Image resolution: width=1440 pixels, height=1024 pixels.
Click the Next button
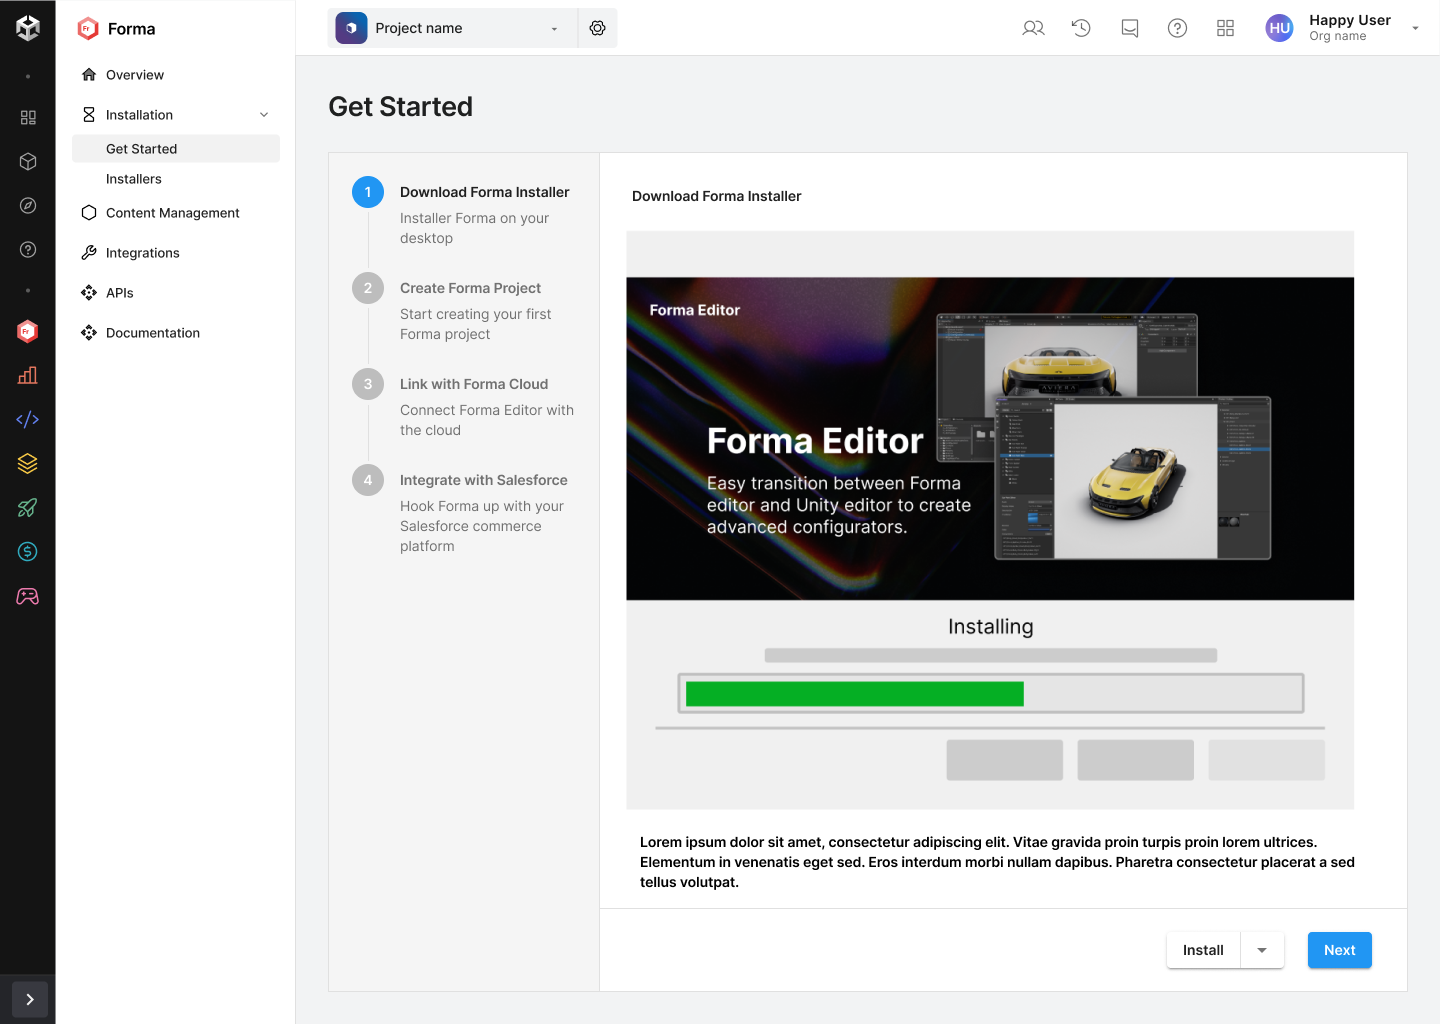point(1340,950)
